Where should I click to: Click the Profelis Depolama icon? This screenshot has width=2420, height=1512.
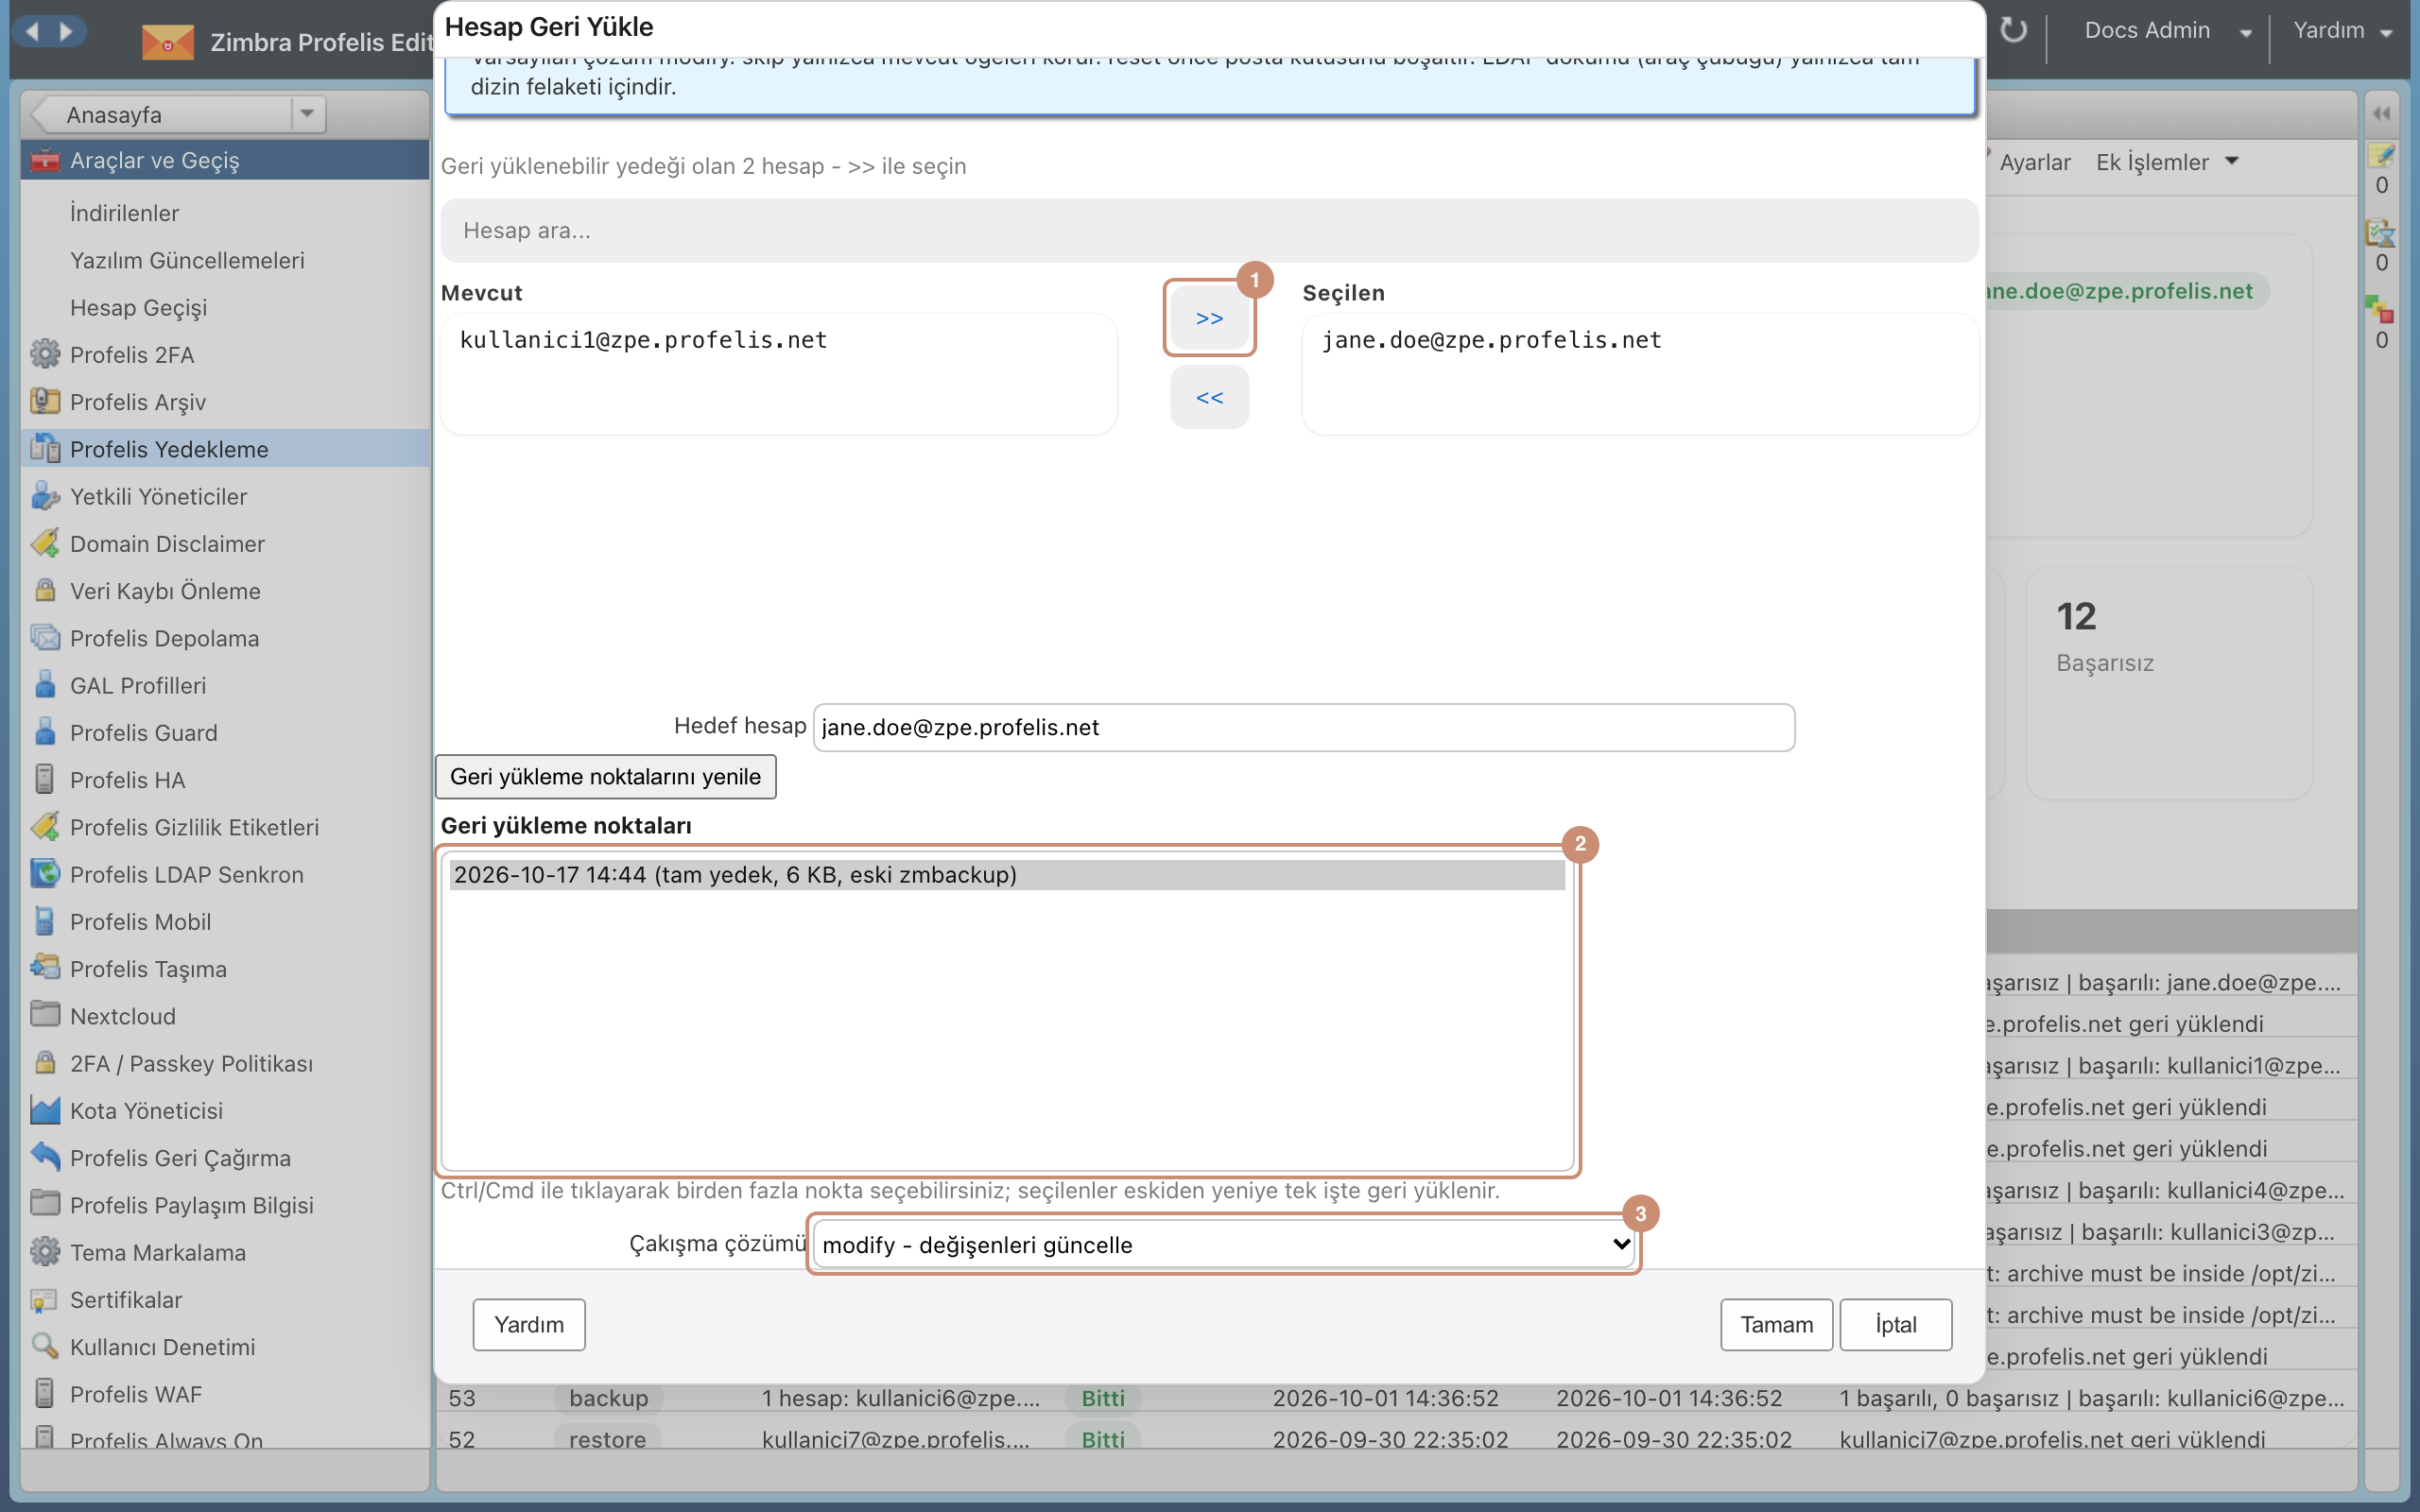[x=45, y=637]
